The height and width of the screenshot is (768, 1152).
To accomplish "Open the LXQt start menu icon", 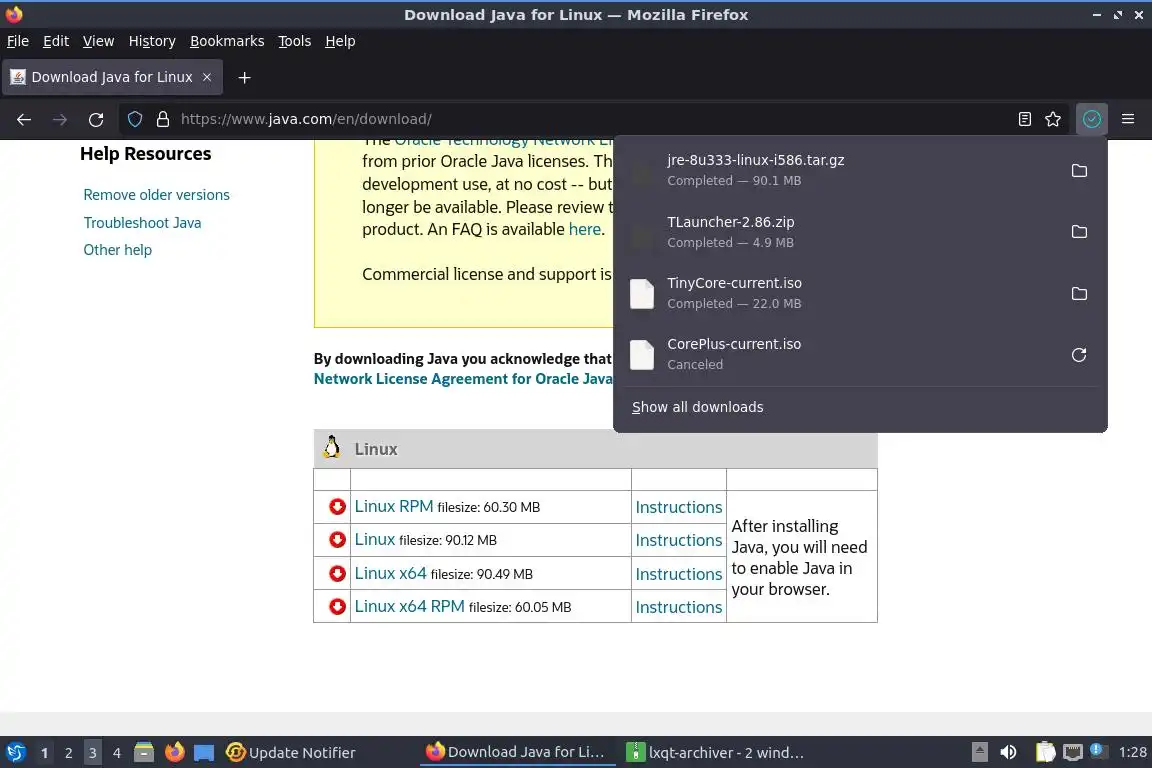I will tap(15, 753).
